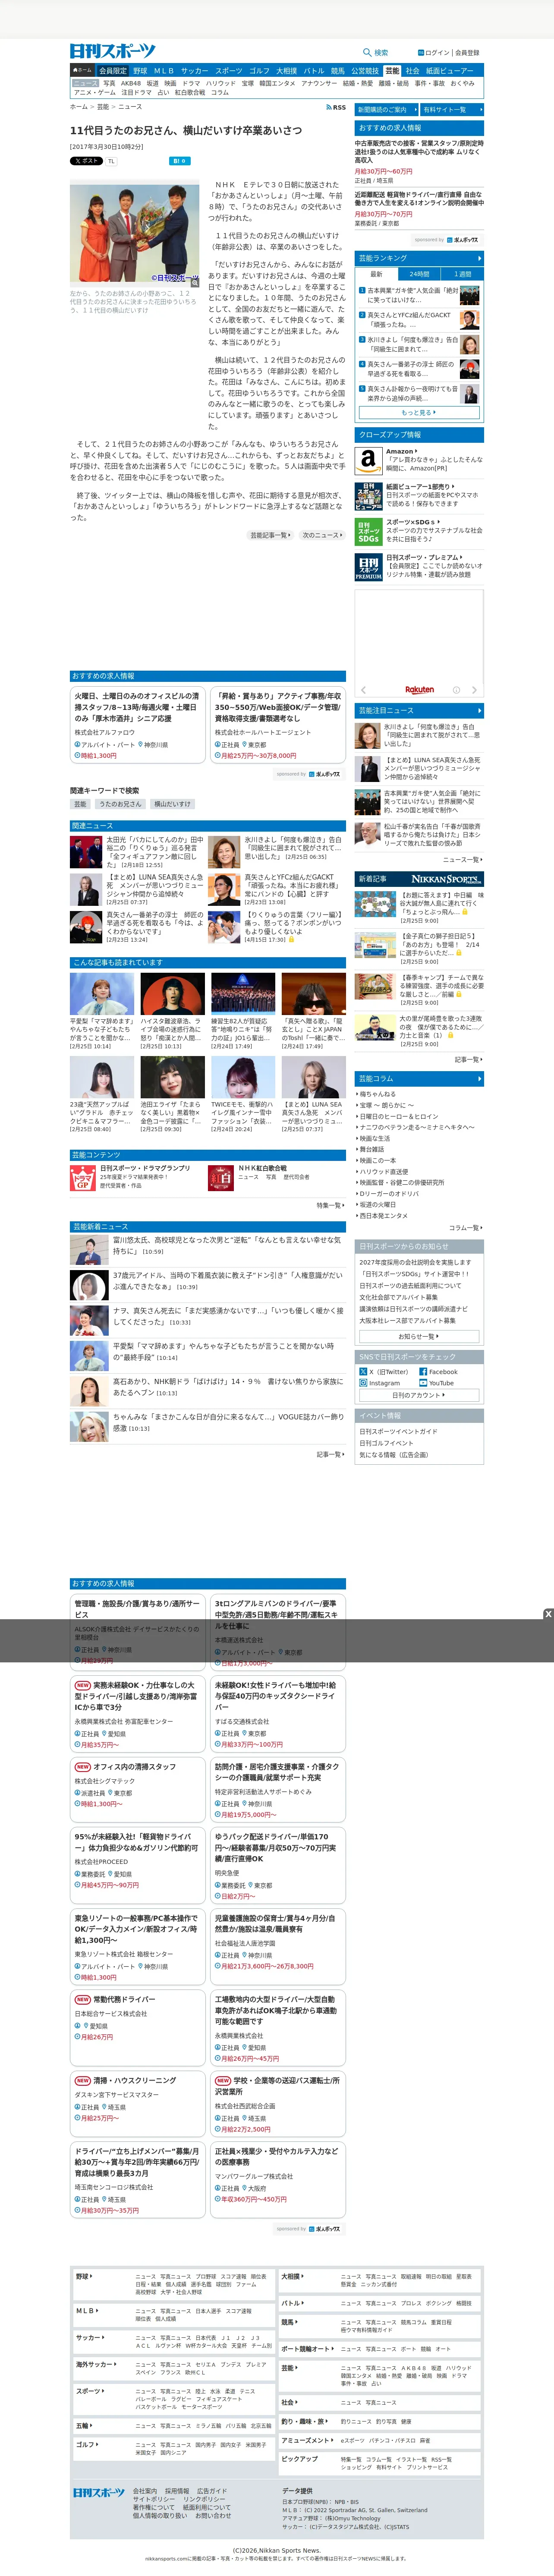
Task: Expand 芸能ランキング header arrow
Action: [479, 258]
